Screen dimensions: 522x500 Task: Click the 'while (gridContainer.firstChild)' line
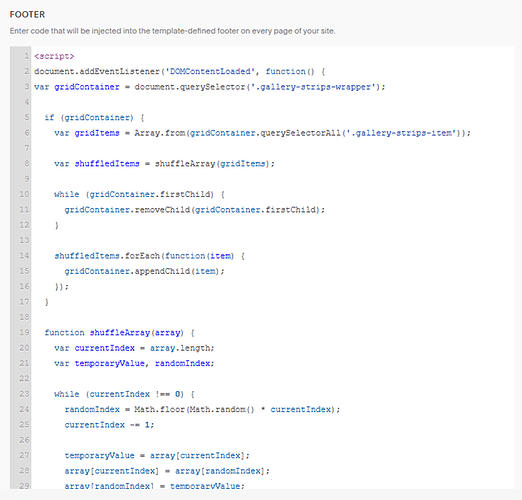(x=139, y=194)
